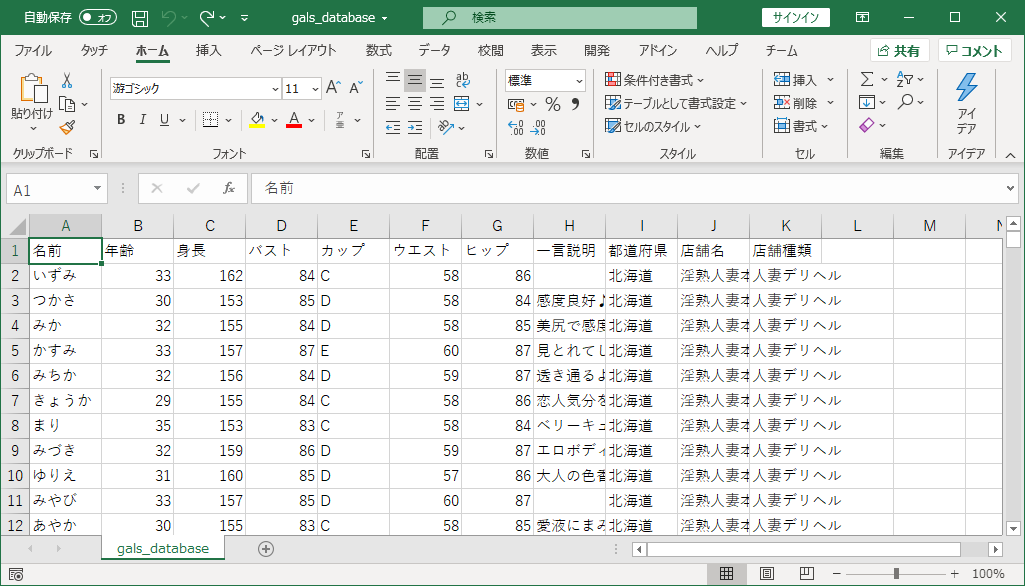This screenshot has width=1025, height=586.
Task: Apply bold formatting to selected cell
Action: [x=119, y=119]
